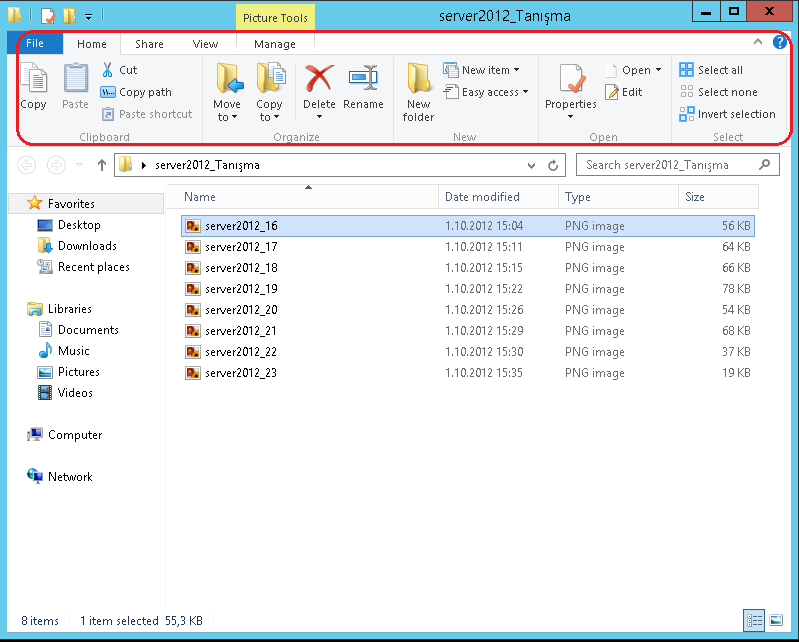Click the red Delete icon
Screen dimensions: 799x642
click(x=319, y=79)
